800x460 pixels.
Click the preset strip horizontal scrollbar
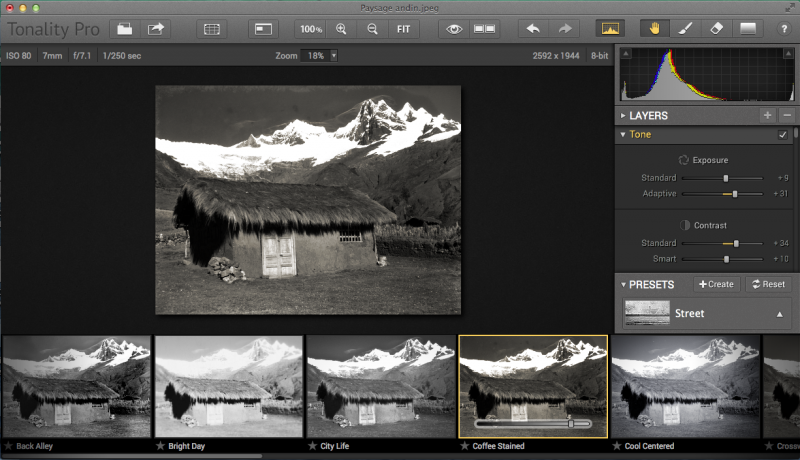[132, 456]
